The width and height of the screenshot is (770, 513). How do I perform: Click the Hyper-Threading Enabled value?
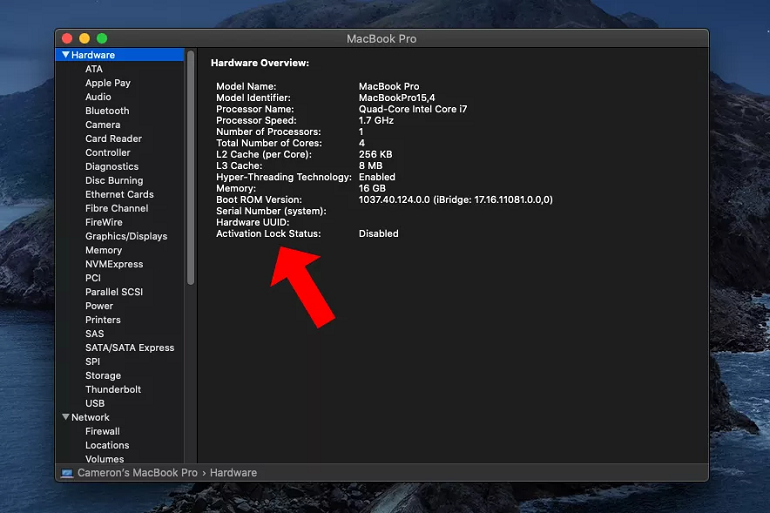click(x=377, y=177)
